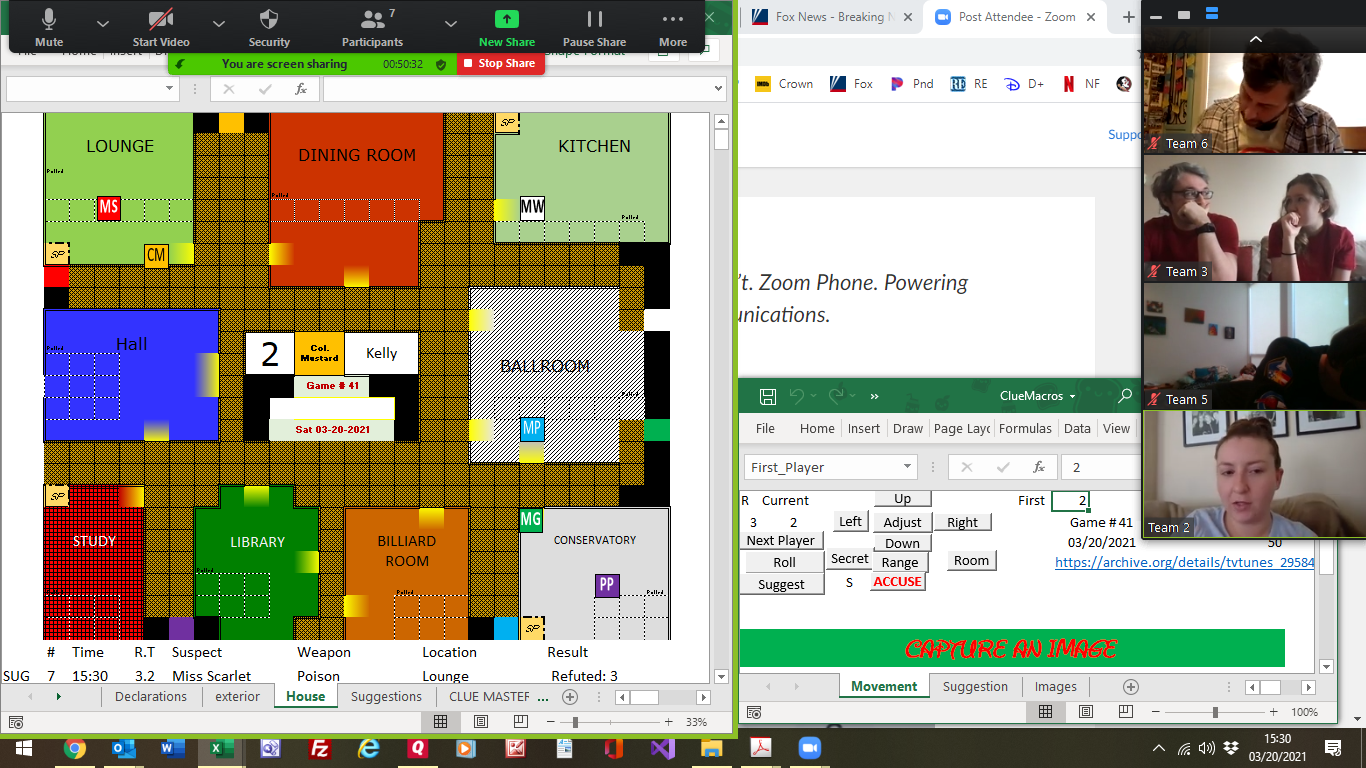Viewport: 1366px width, 768px height.
Task: Open the NF Netflix bookmark
Action: 1082,84
